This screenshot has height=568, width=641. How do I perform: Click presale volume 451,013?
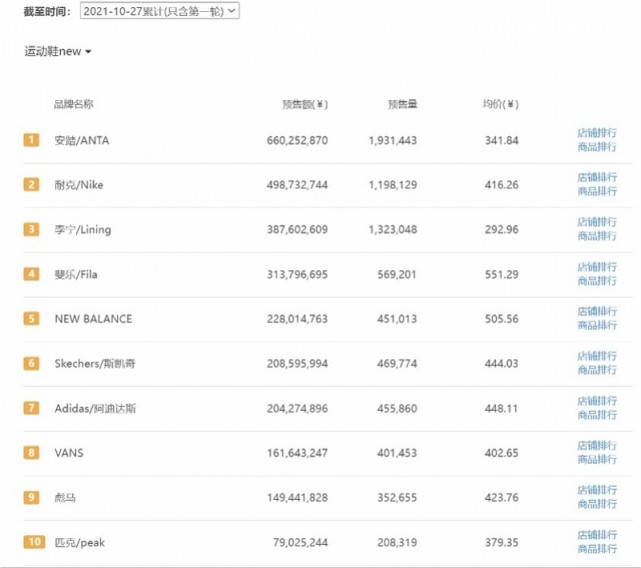coord(397,319)
